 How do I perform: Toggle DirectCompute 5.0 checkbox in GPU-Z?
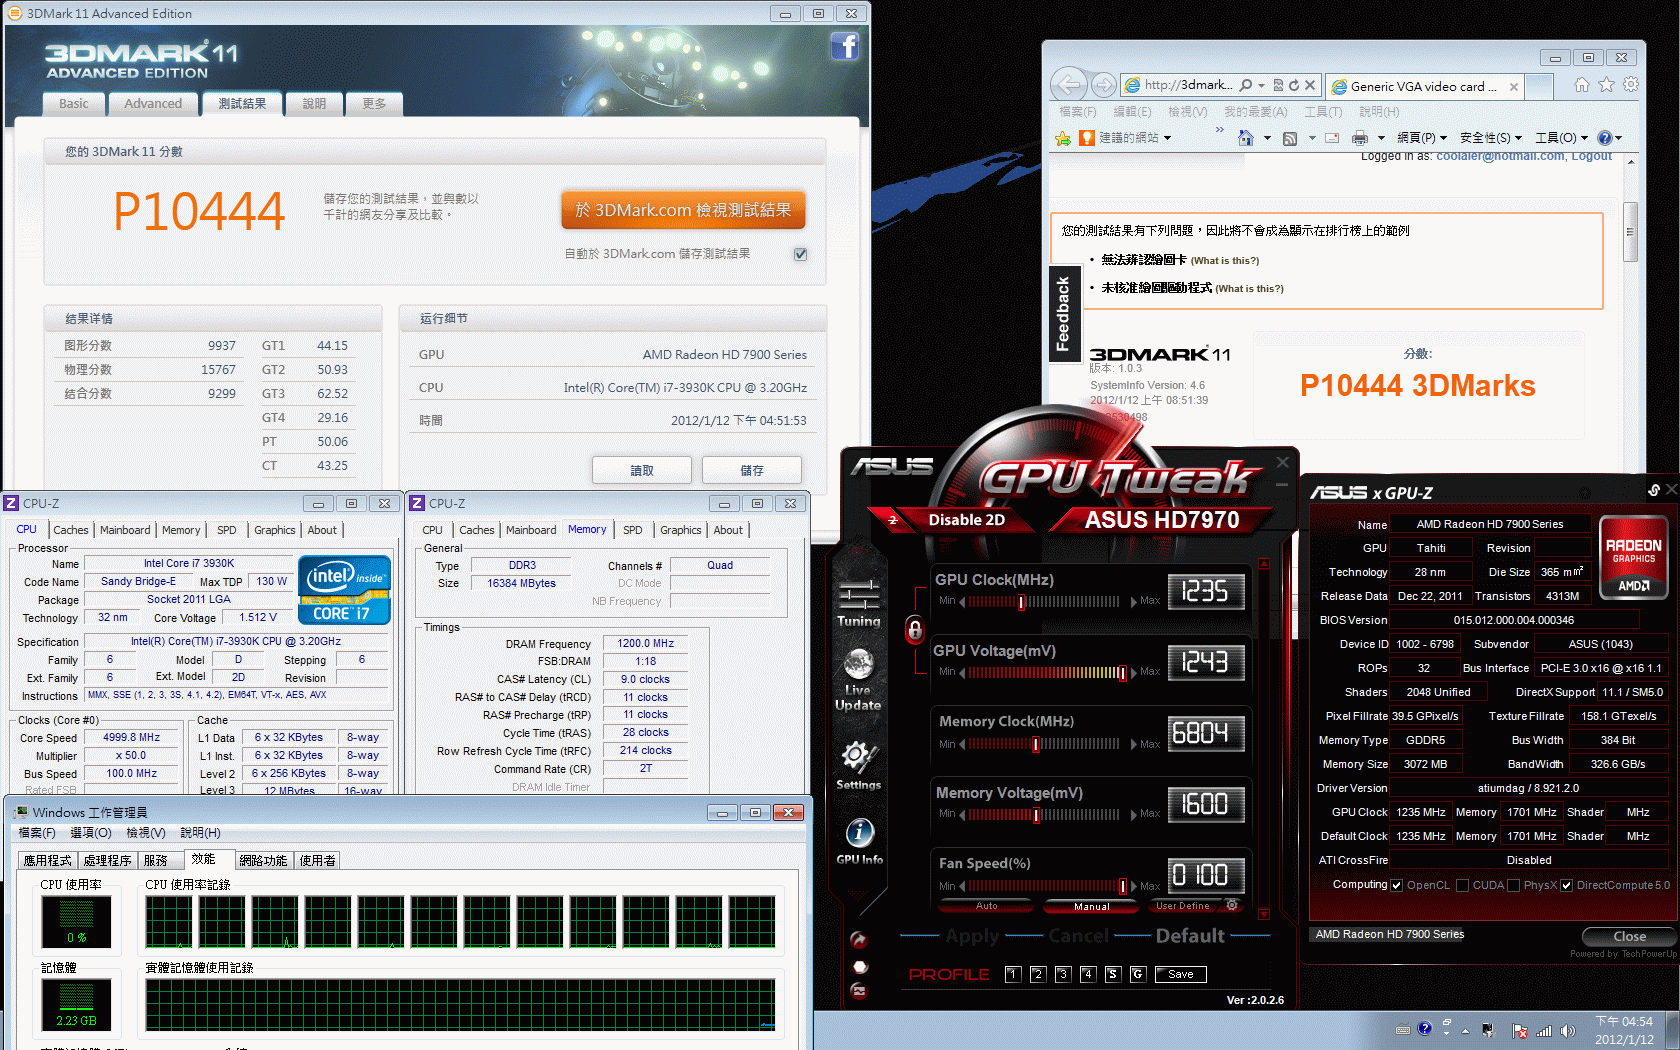(1567, 885)
